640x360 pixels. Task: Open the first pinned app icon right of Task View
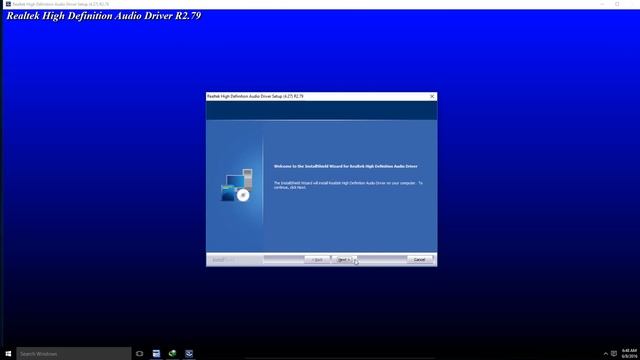click(156, 353)
